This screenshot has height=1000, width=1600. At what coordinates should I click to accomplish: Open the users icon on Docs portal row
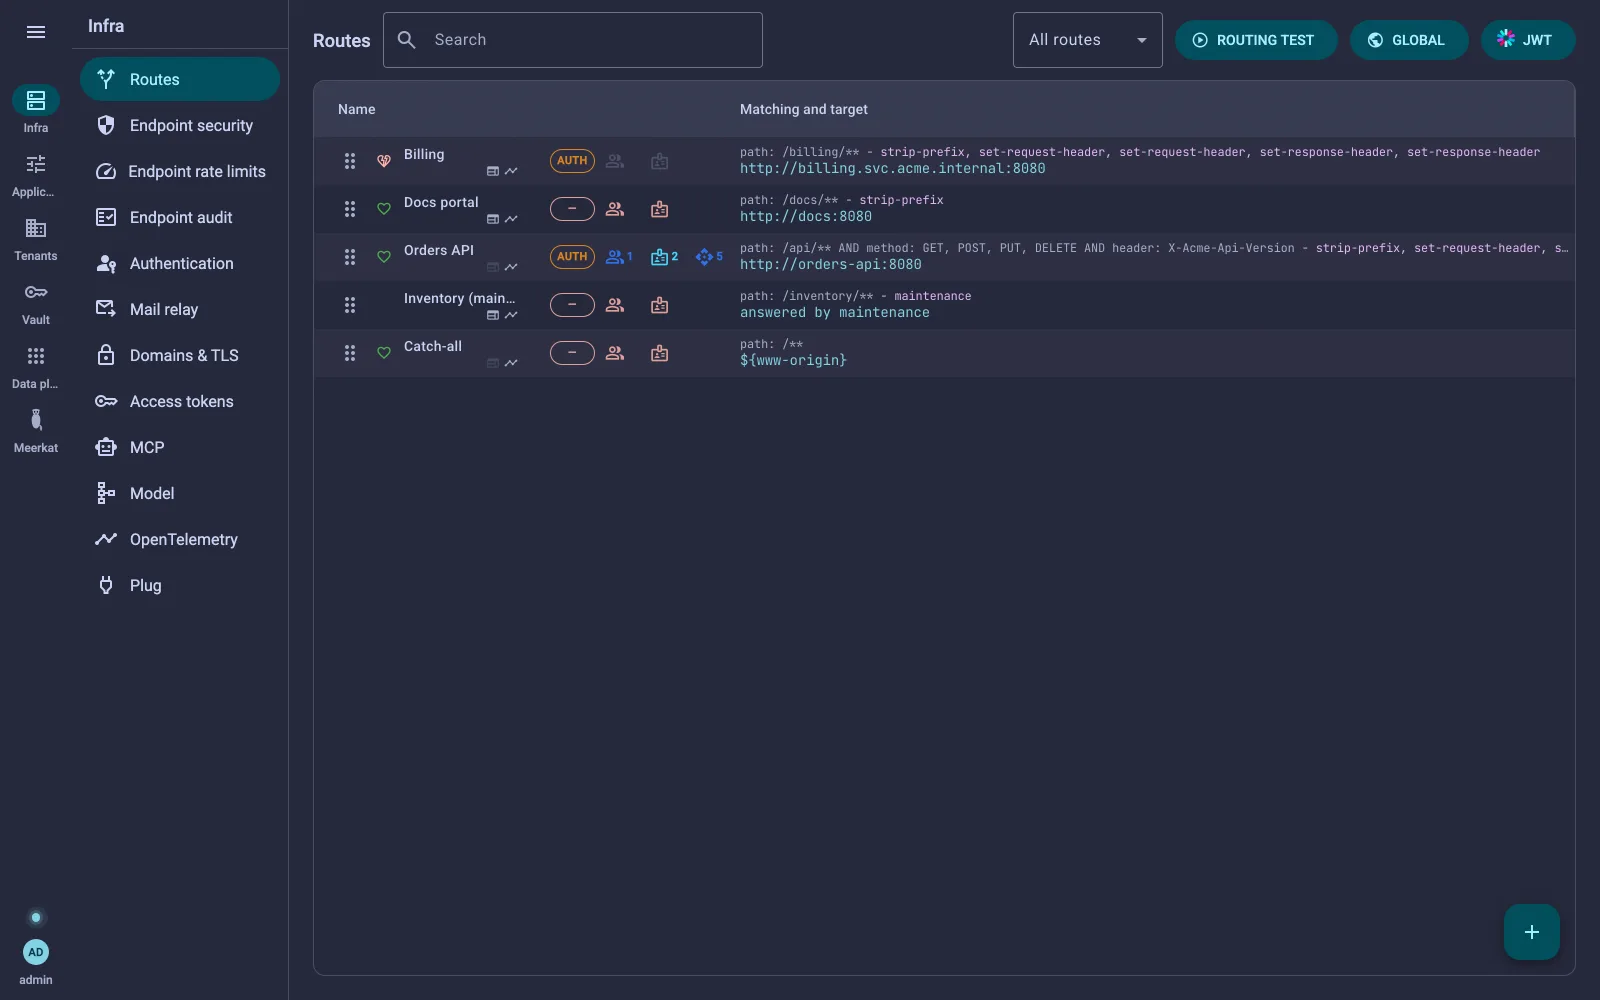(x=615, y=209)
